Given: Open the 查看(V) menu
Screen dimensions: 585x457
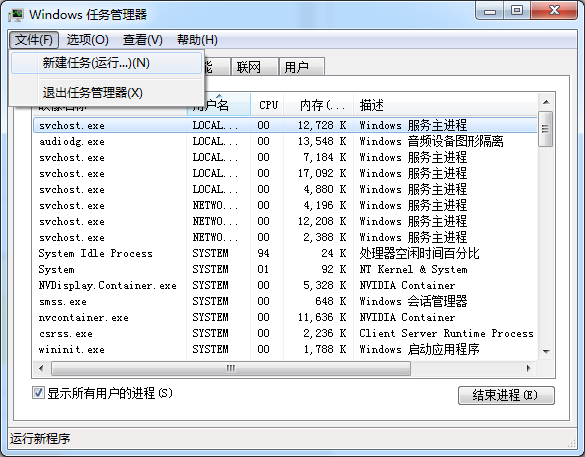Looking at the screenshot, I should coord(143,40).
